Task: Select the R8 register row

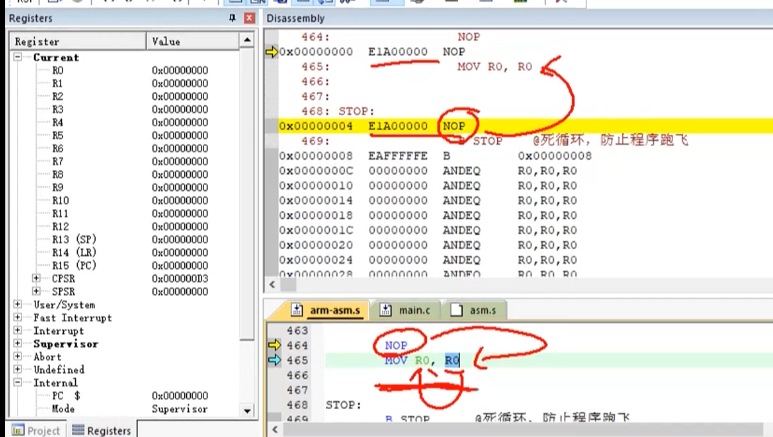Action: coord(126,174)
